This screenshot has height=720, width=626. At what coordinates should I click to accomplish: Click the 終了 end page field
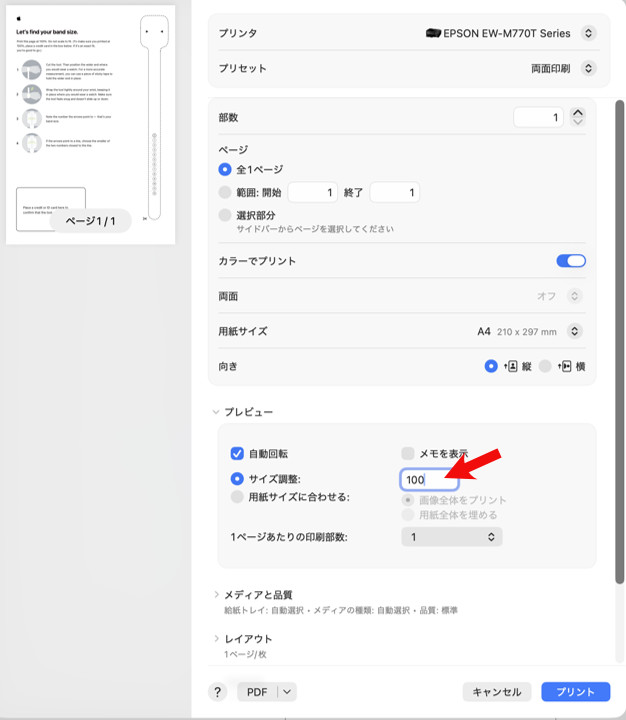[x=395, y=192]
